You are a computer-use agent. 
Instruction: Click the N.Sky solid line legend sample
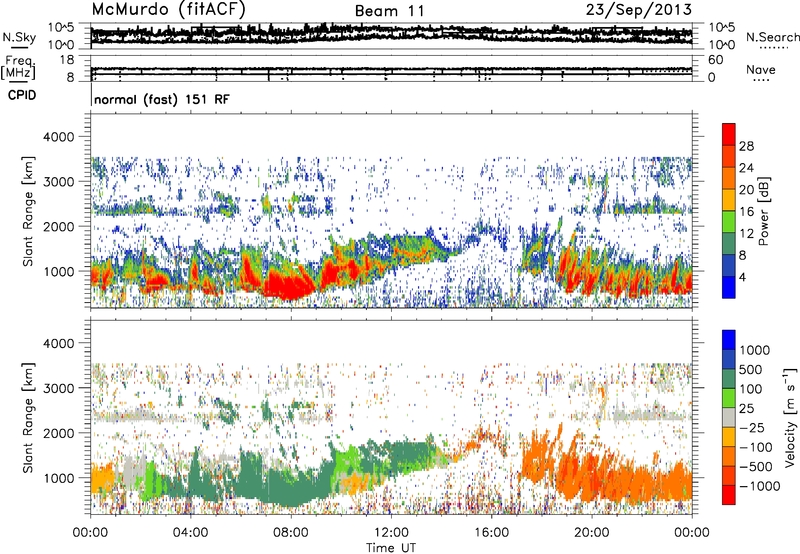[19, 47]
